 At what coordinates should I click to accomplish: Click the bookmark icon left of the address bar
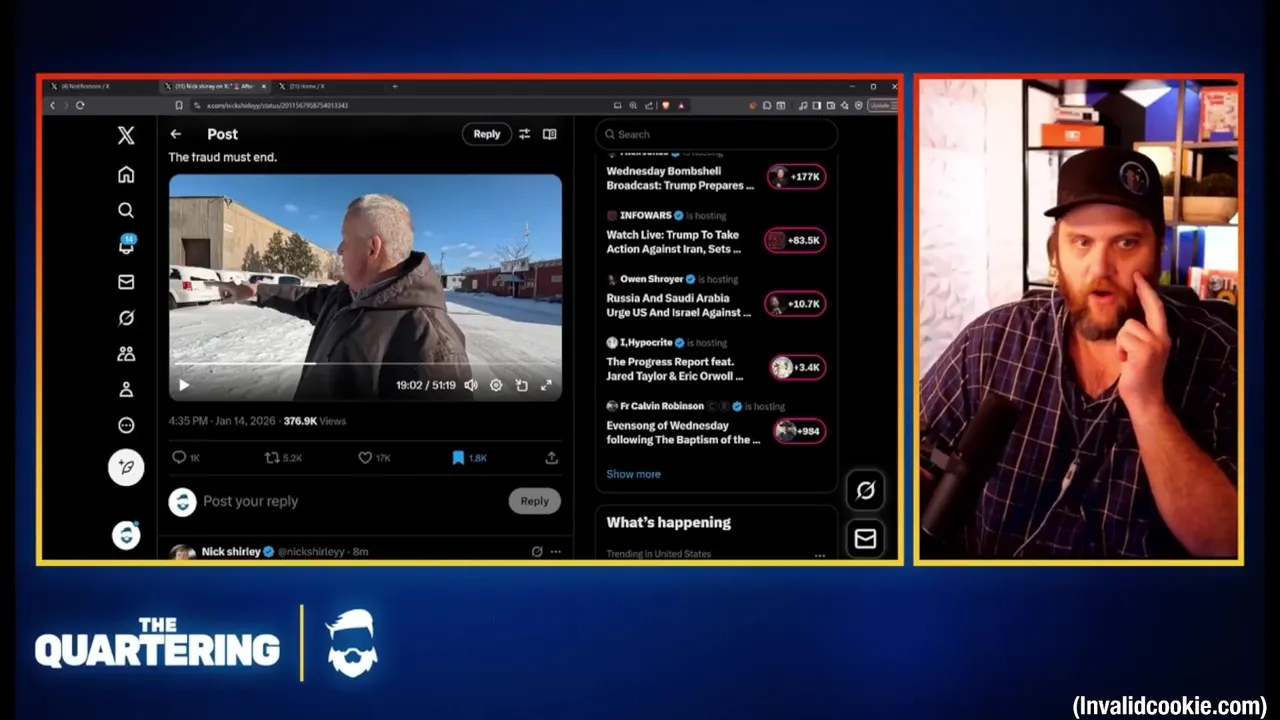pyautogui.click(x=179, y=105)
